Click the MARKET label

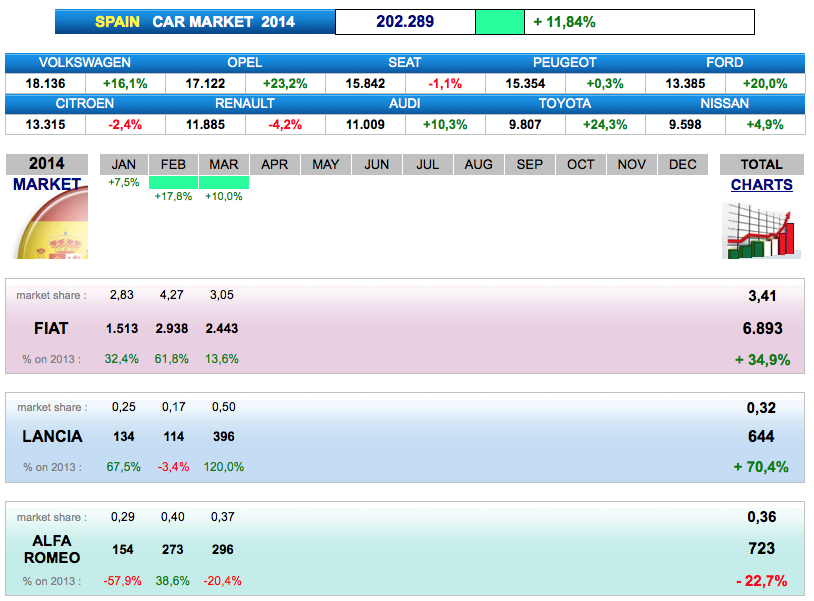point(47,184)
